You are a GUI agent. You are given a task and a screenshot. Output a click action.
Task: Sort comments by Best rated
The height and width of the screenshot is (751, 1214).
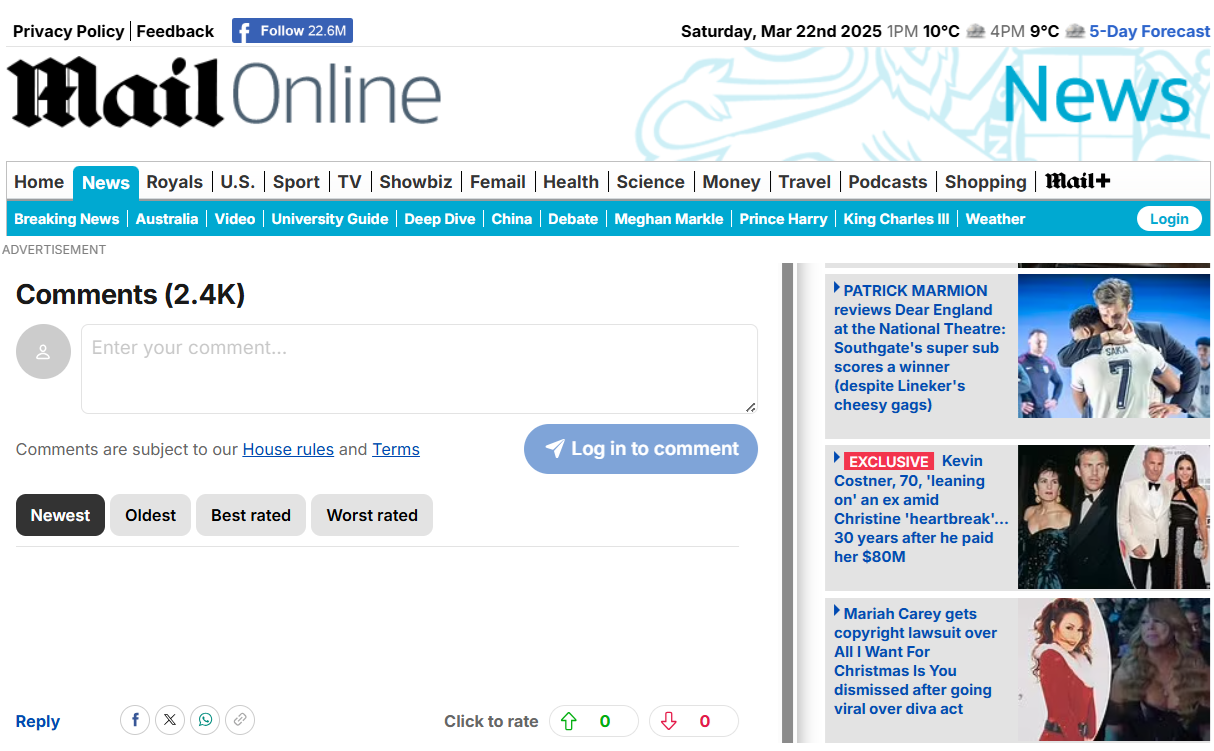coord(251,515)
